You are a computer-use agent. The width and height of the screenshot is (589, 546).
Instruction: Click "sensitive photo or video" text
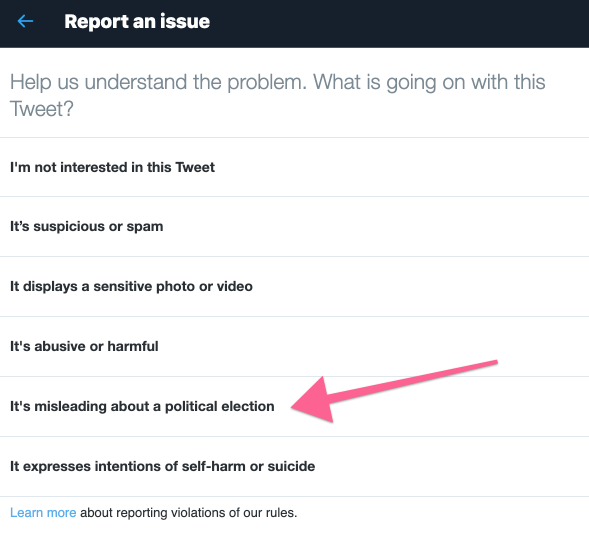coord(173,287)
